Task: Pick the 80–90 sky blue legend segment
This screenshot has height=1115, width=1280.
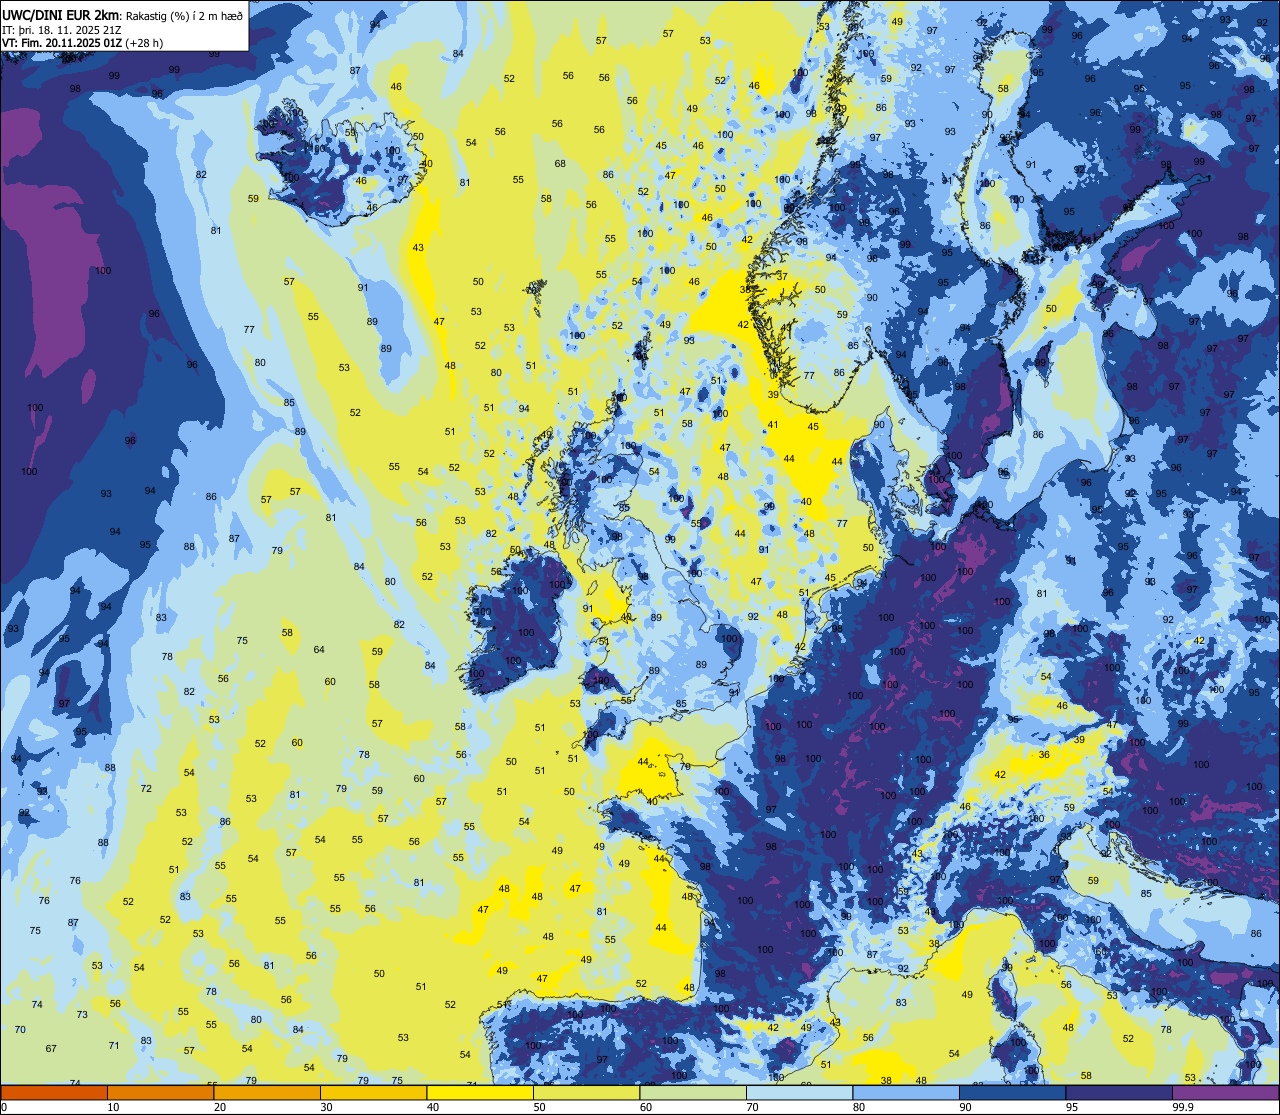Action: 906,1093
